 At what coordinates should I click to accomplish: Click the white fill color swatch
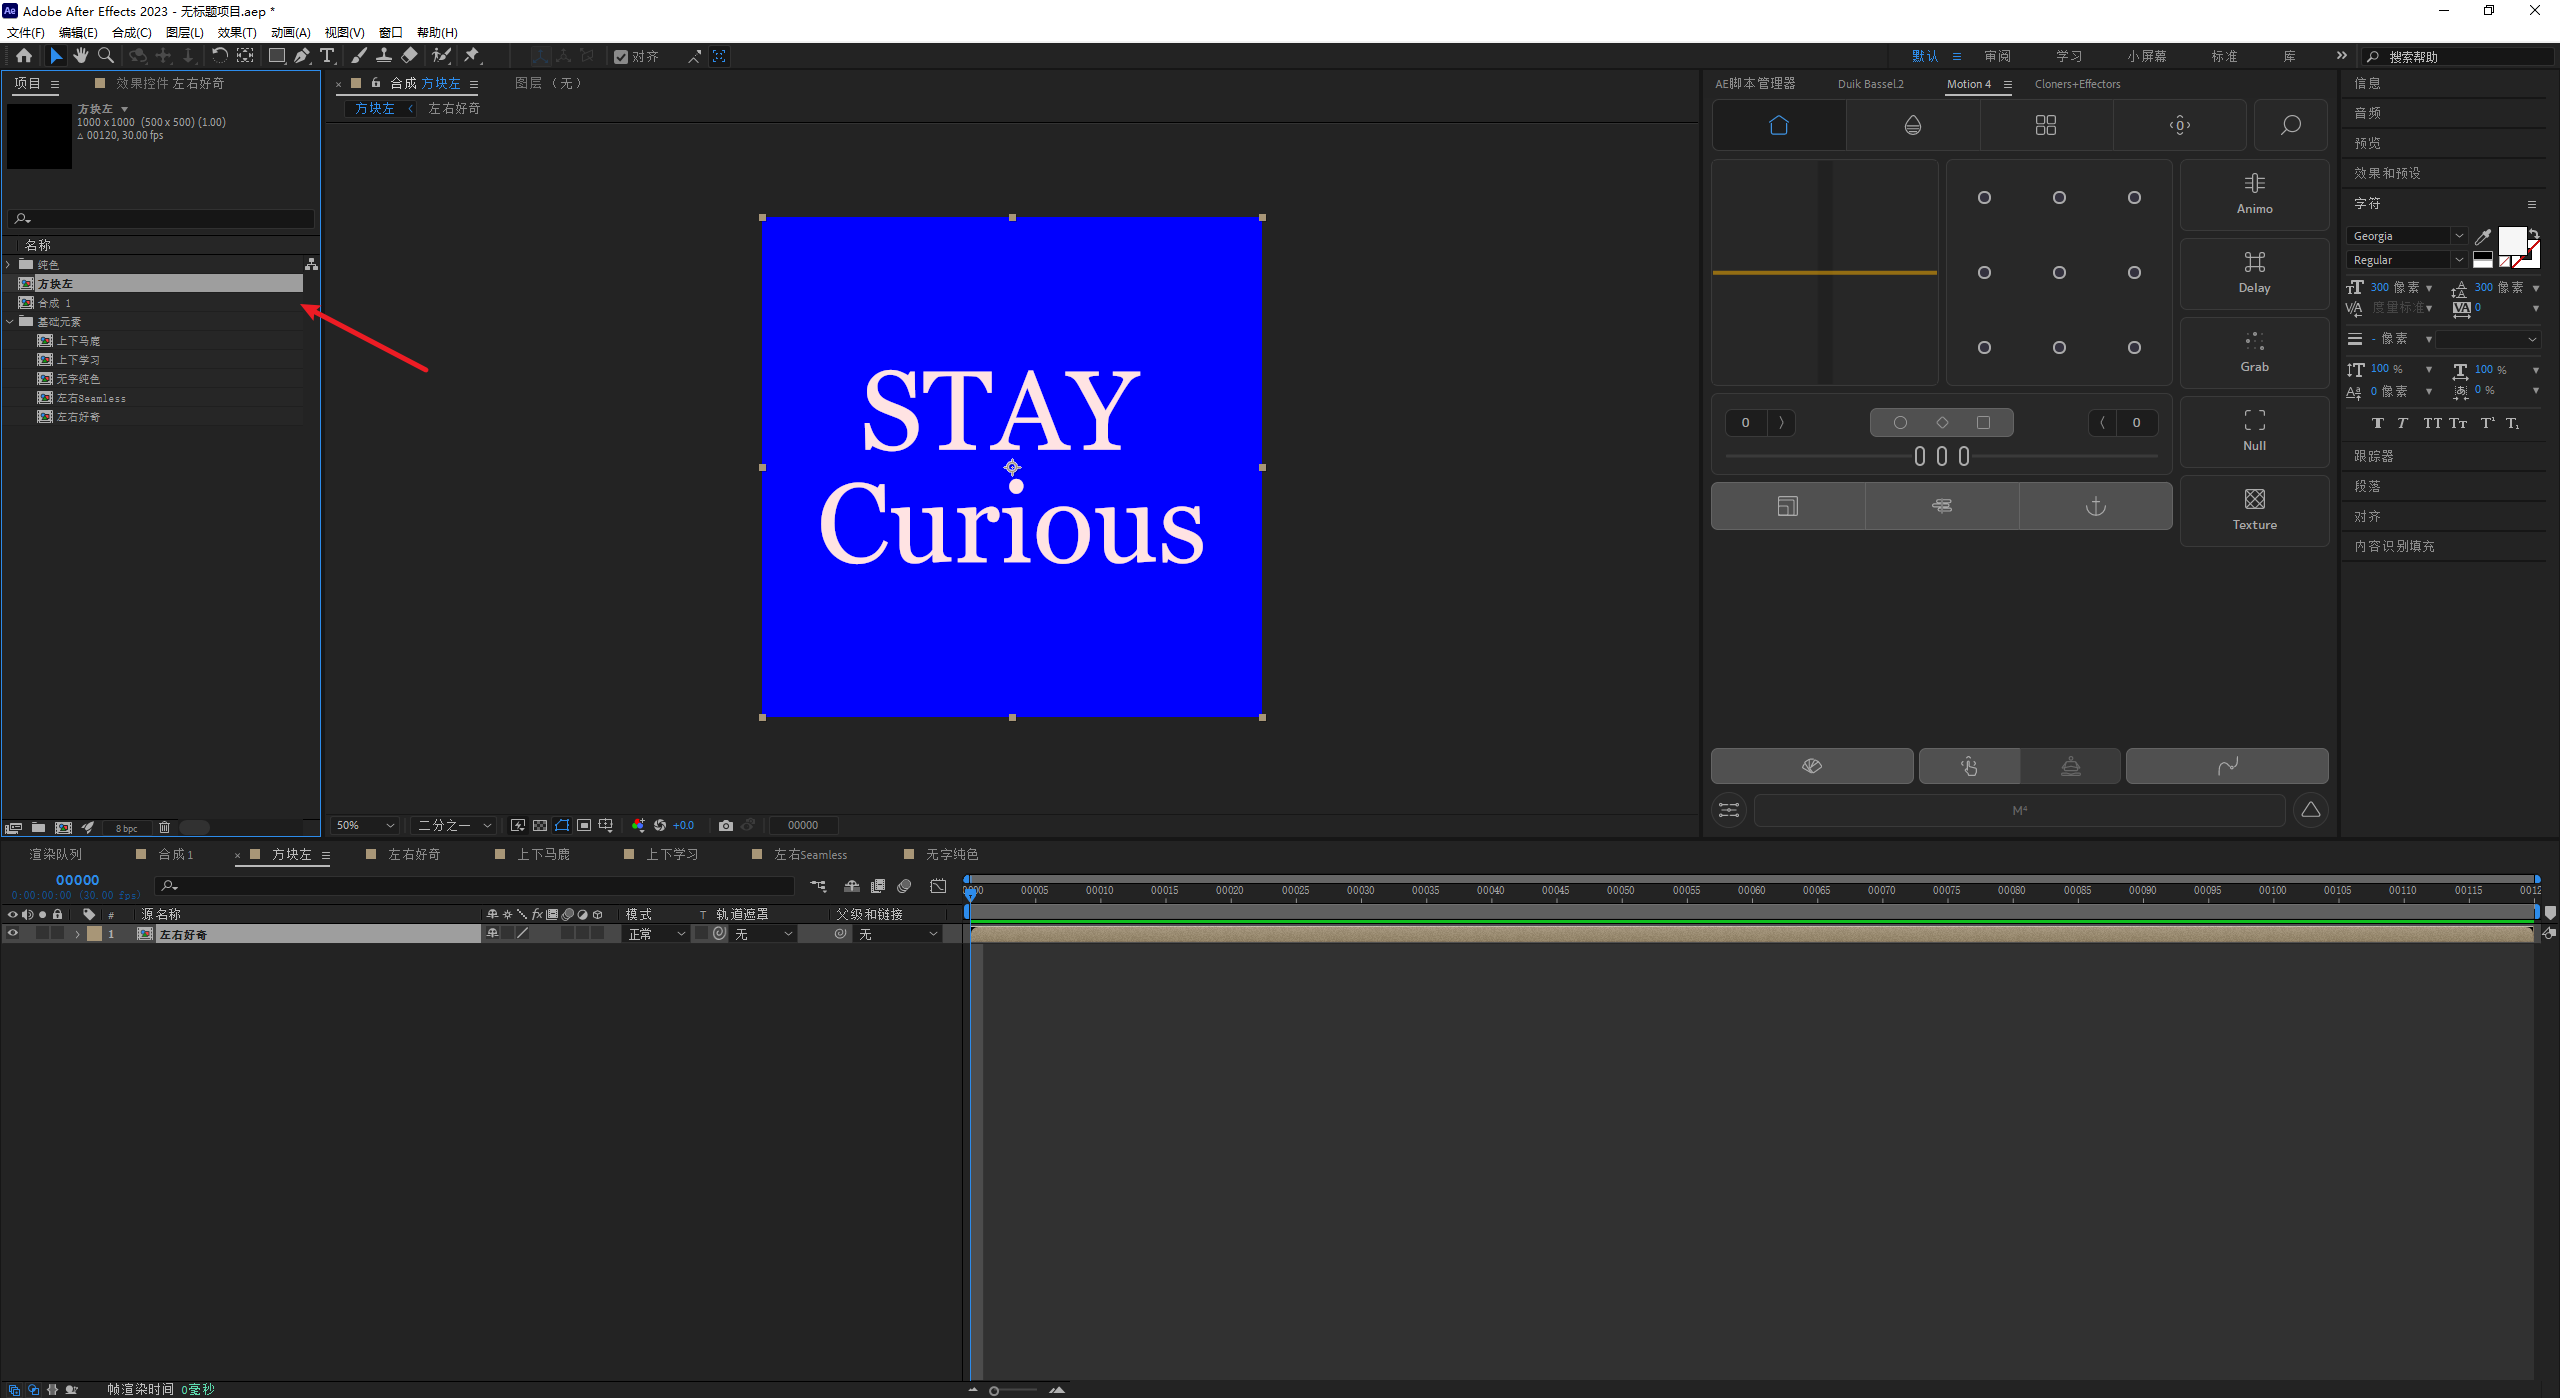2512,241
